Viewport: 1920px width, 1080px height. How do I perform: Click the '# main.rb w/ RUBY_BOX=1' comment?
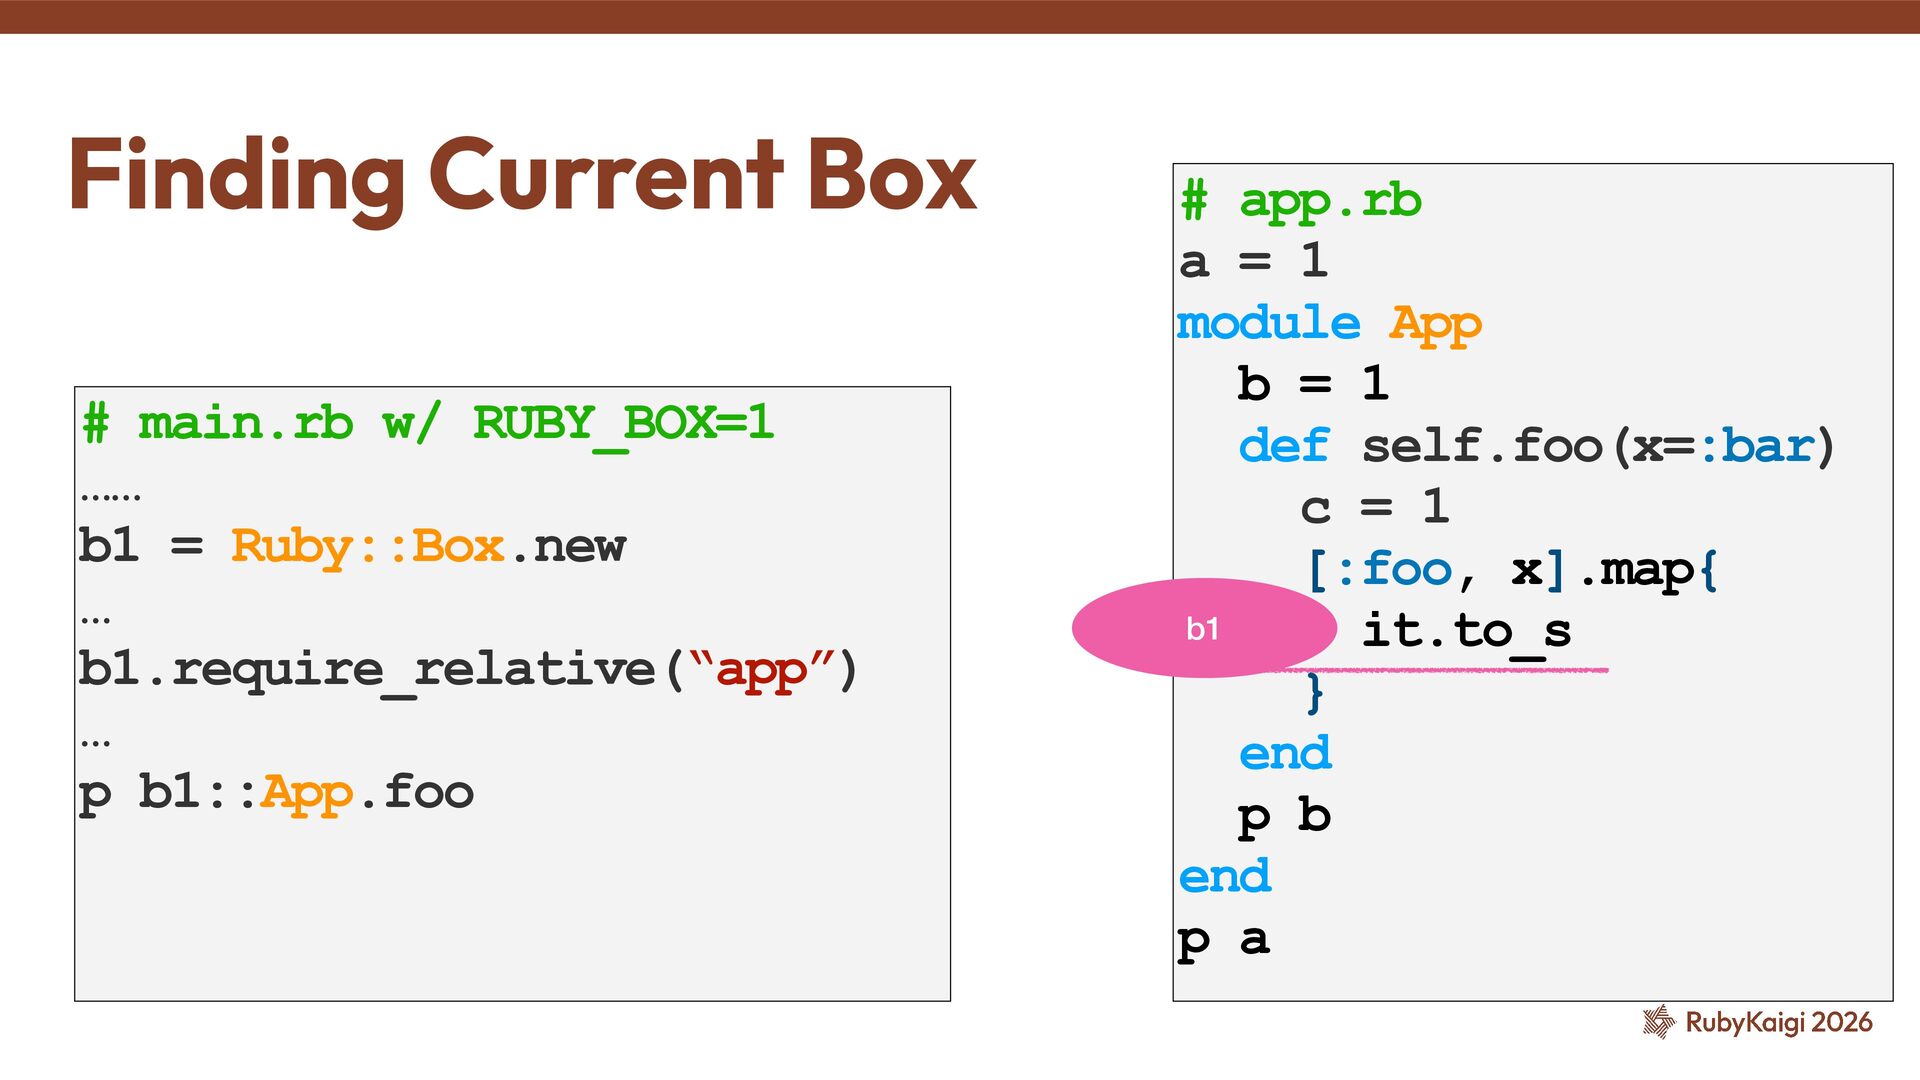[x=428, y=423]
